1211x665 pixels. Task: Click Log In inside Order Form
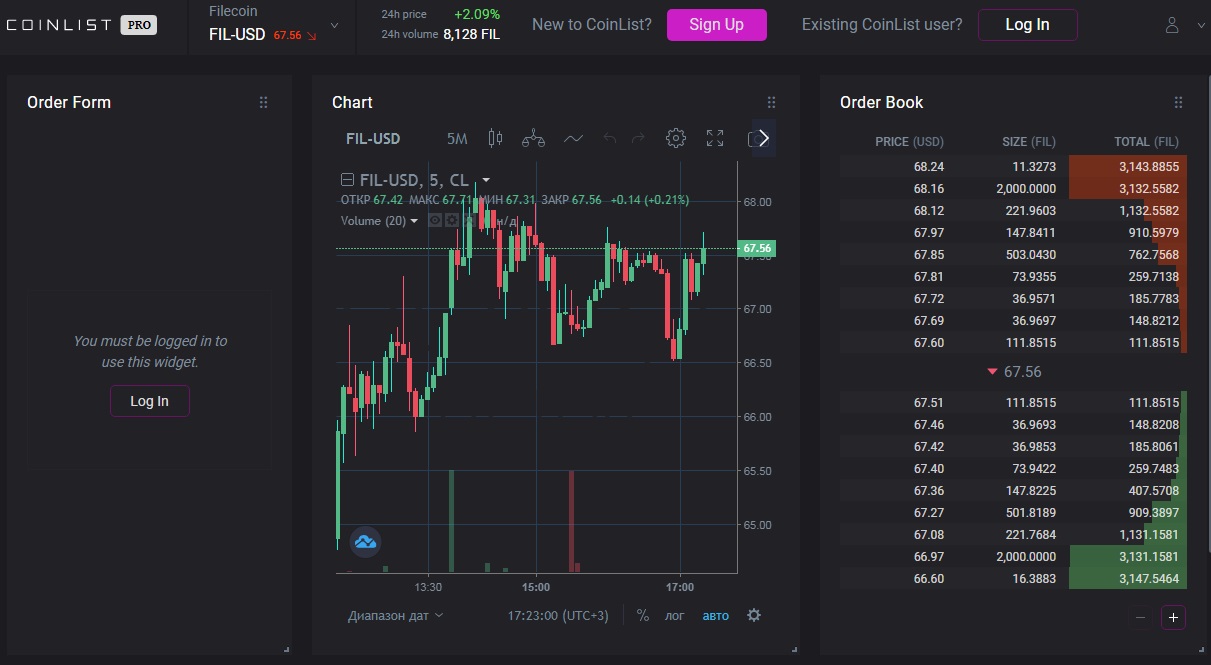click(x=149, y=401)
